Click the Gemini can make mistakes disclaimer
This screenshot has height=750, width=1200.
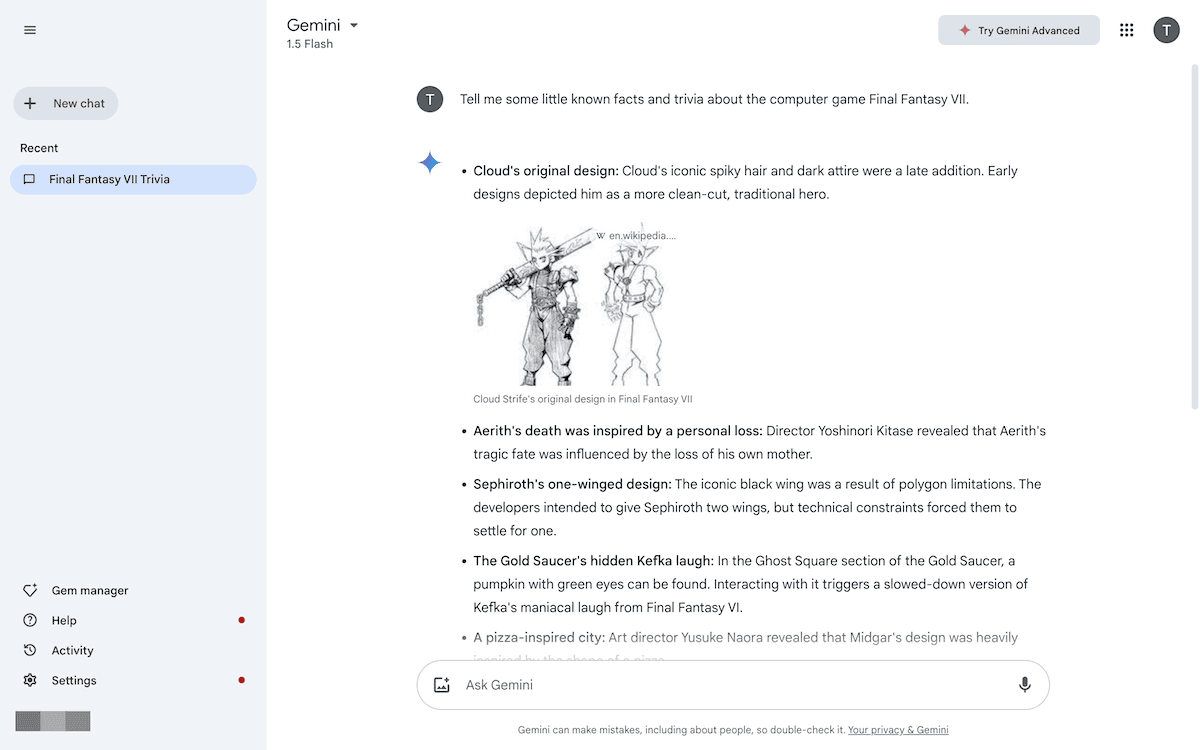coord(681,730)
